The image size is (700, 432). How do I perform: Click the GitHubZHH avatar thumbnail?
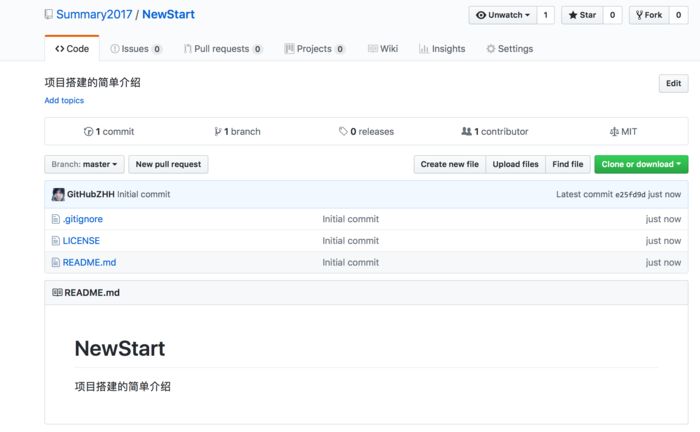click(x=58, y=194)
